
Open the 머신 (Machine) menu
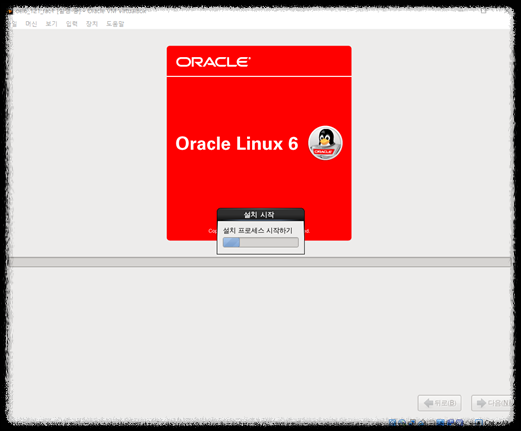click(x=31, y=24)
